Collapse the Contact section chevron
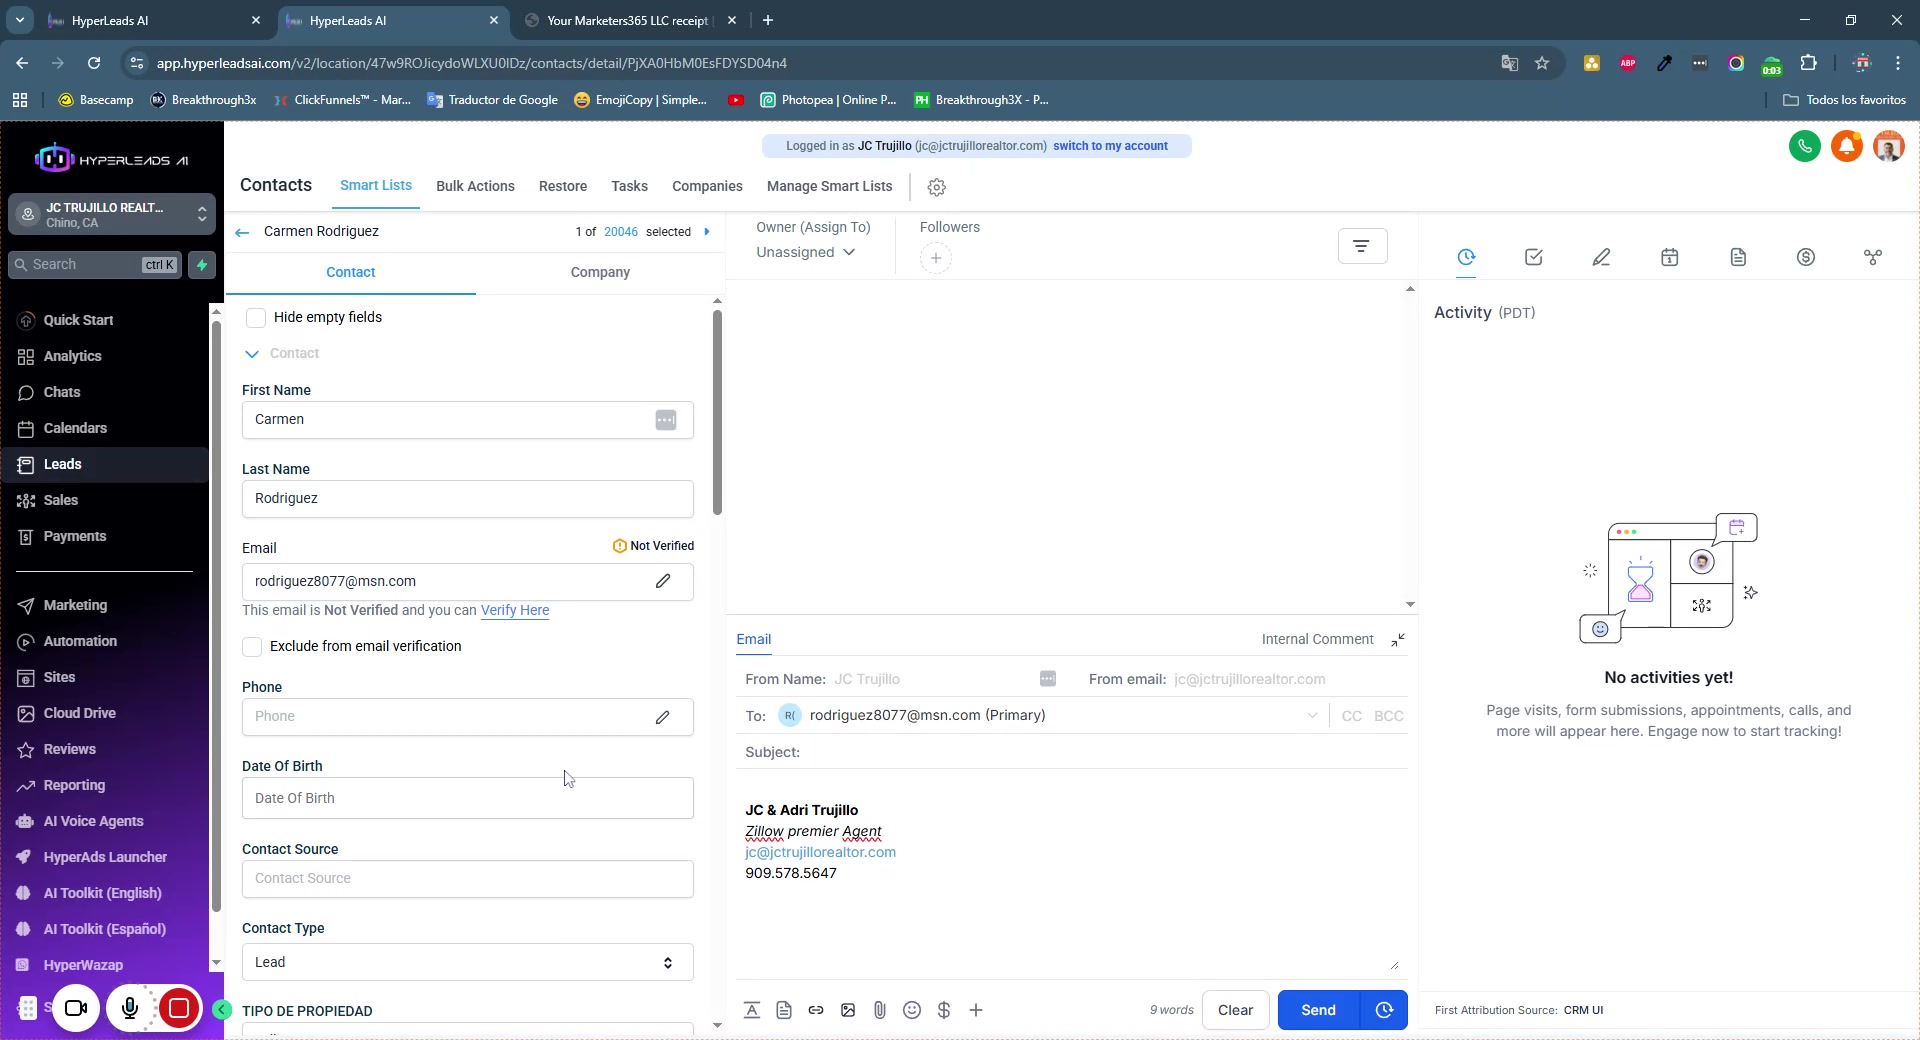 tap(252, 354)
